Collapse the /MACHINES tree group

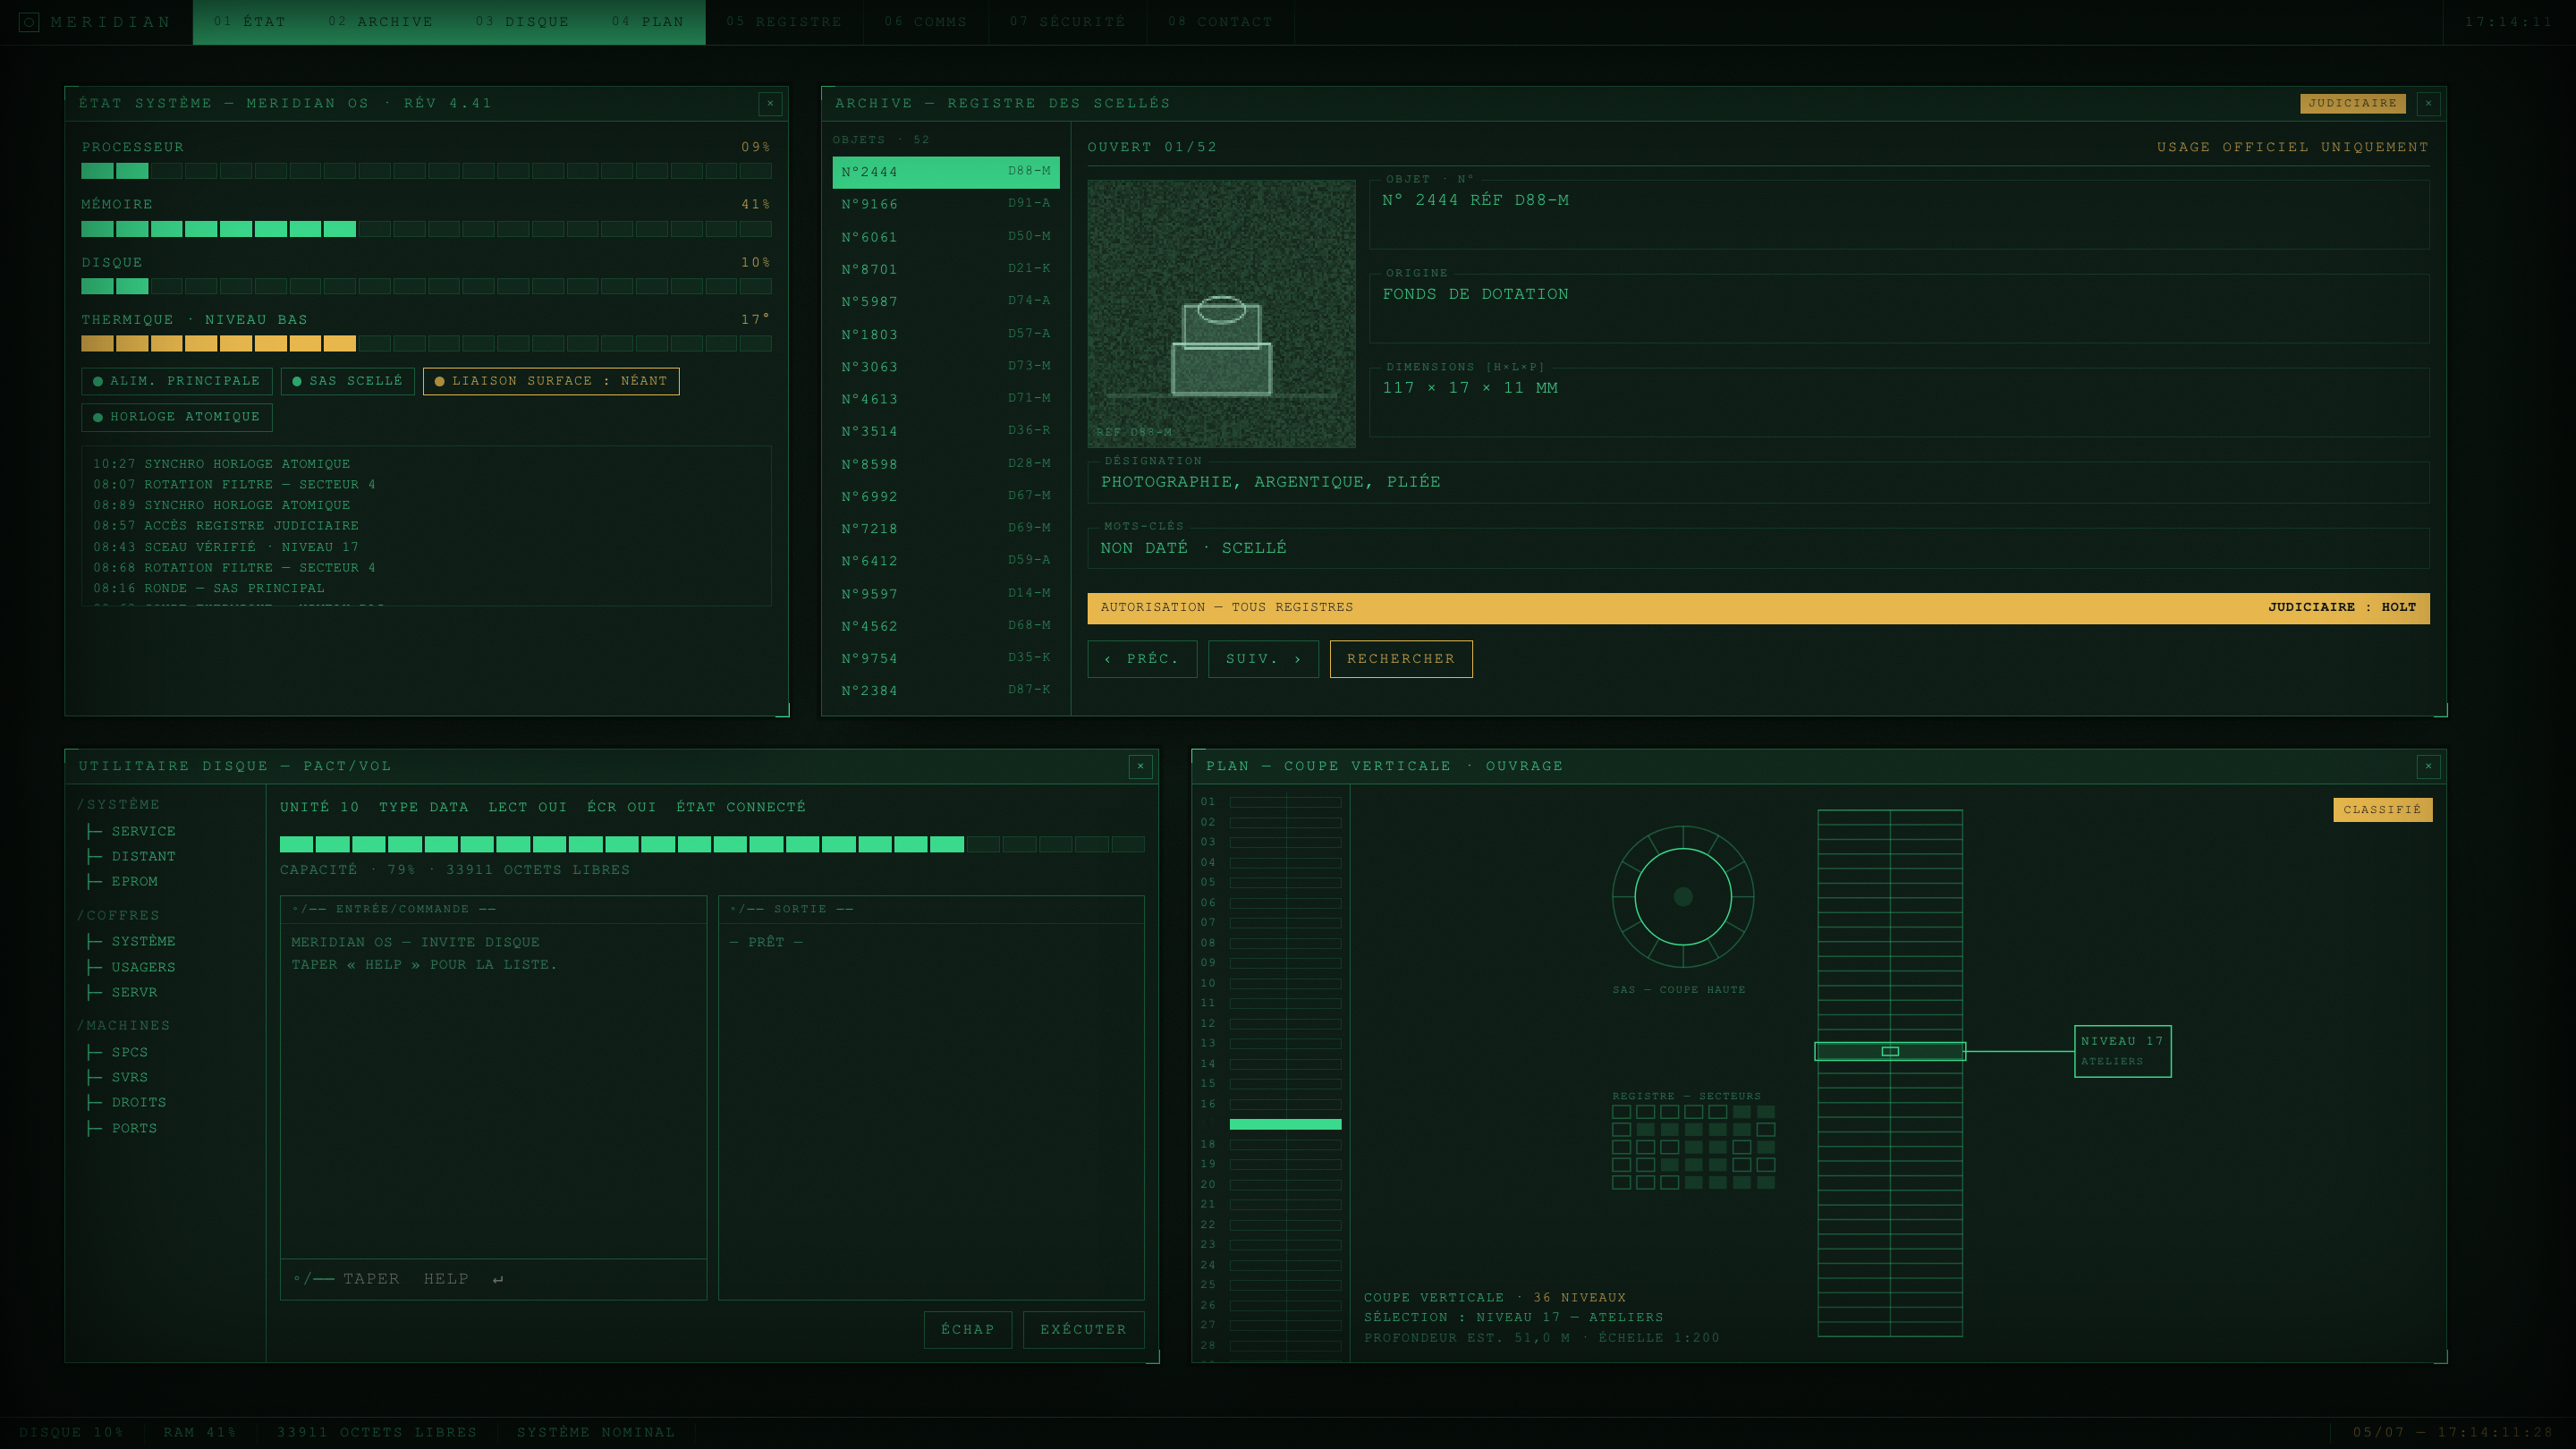click(124, 1026)
